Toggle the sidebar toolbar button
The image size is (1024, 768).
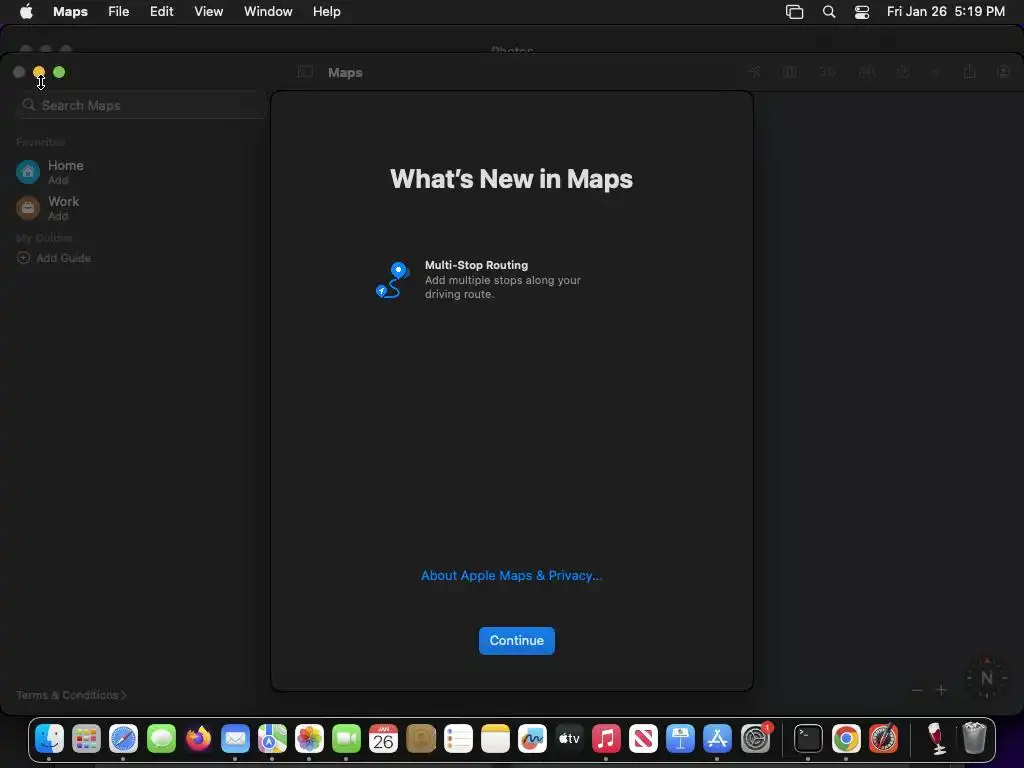[x=305, y=72]
